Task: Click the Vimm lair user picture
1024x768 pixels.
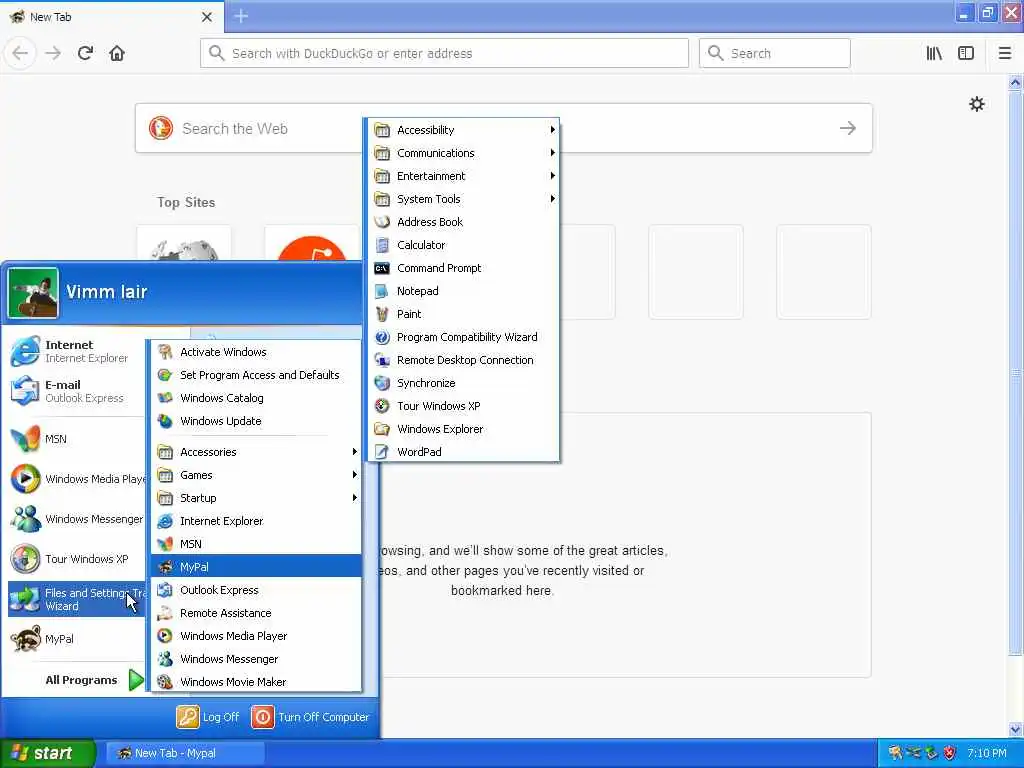Action: (x=33, y=293)
